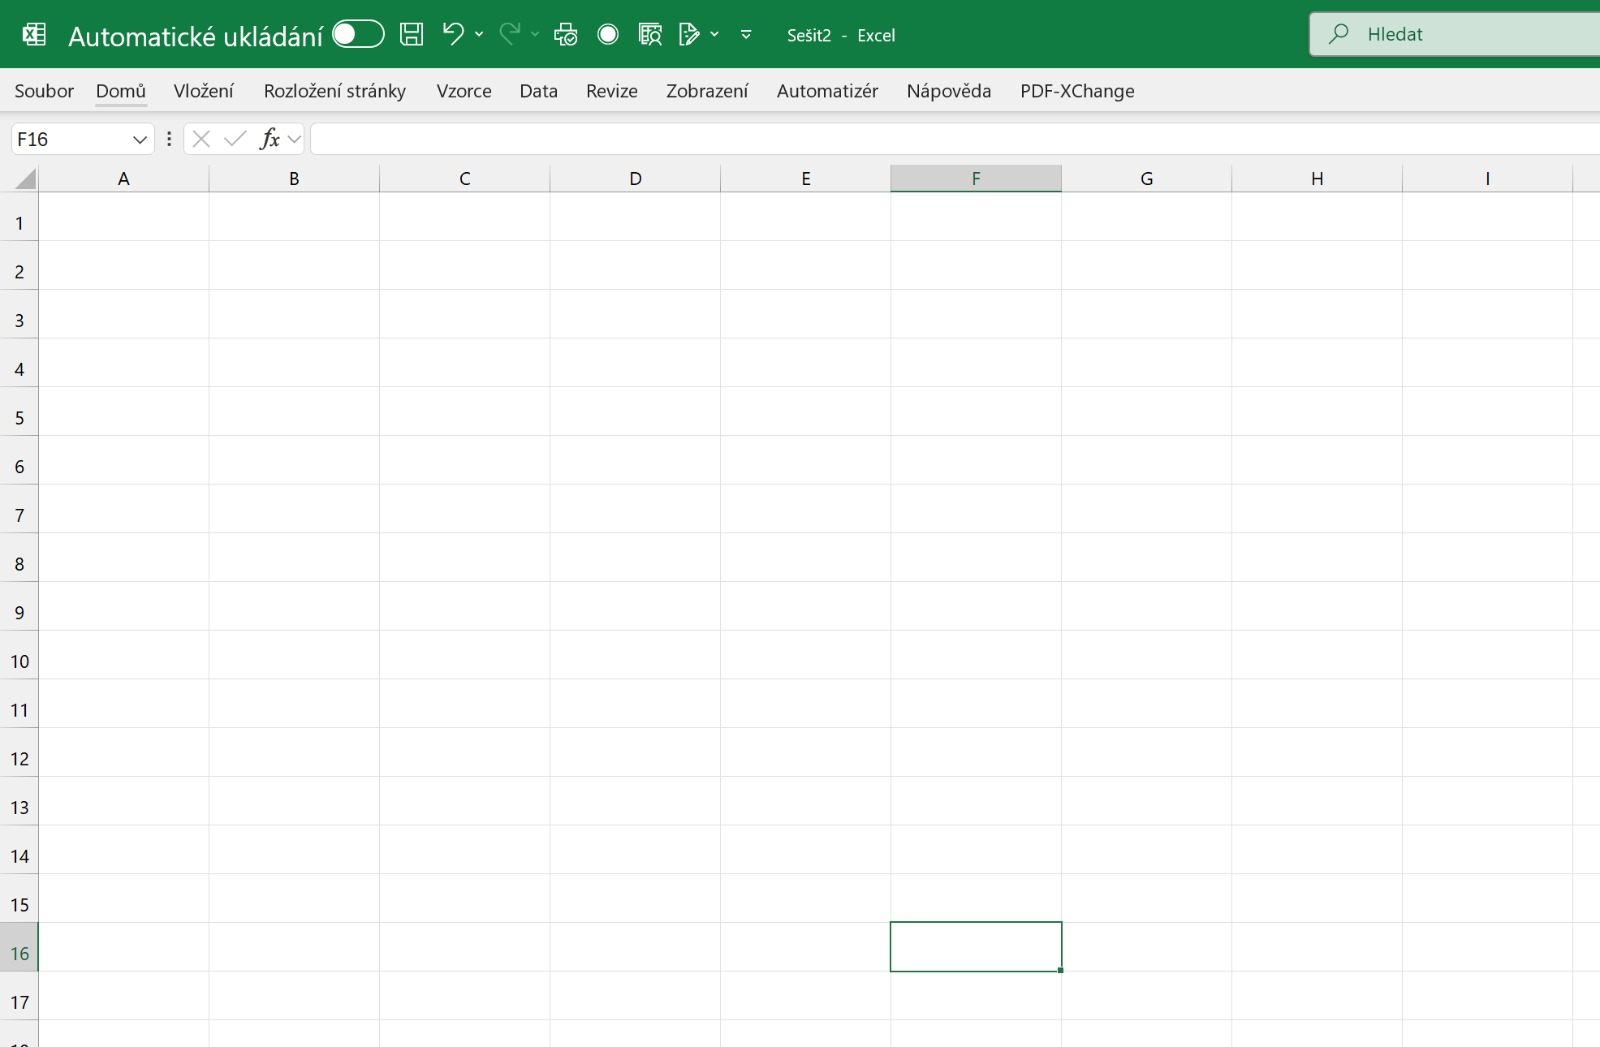
Task: Select column D header
Action: coord(635,179)
